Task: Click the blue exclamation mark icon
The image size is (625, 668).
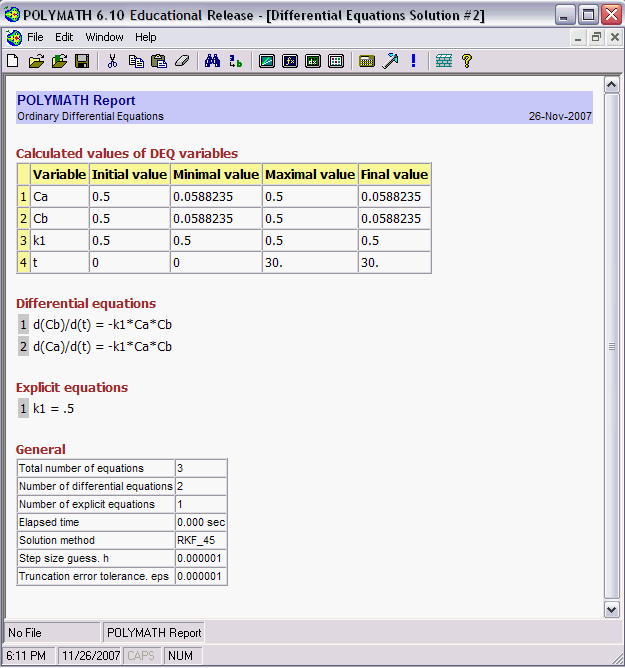Action: 413,61
